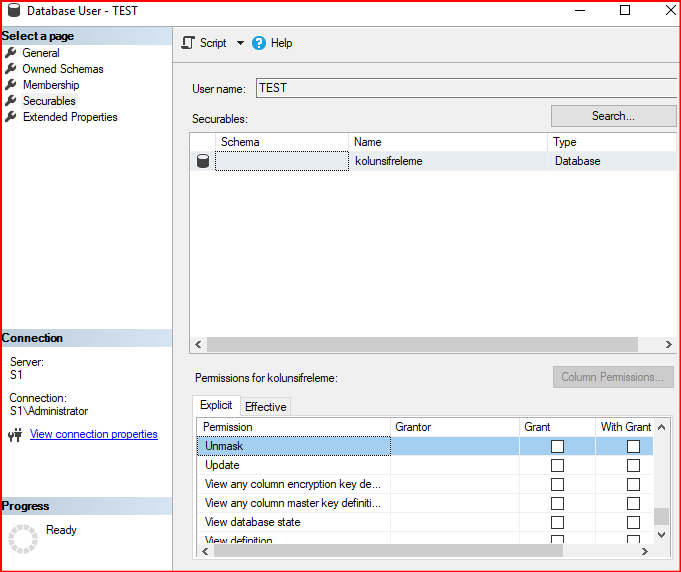Tick With Grant for View database state

[633, 522]
